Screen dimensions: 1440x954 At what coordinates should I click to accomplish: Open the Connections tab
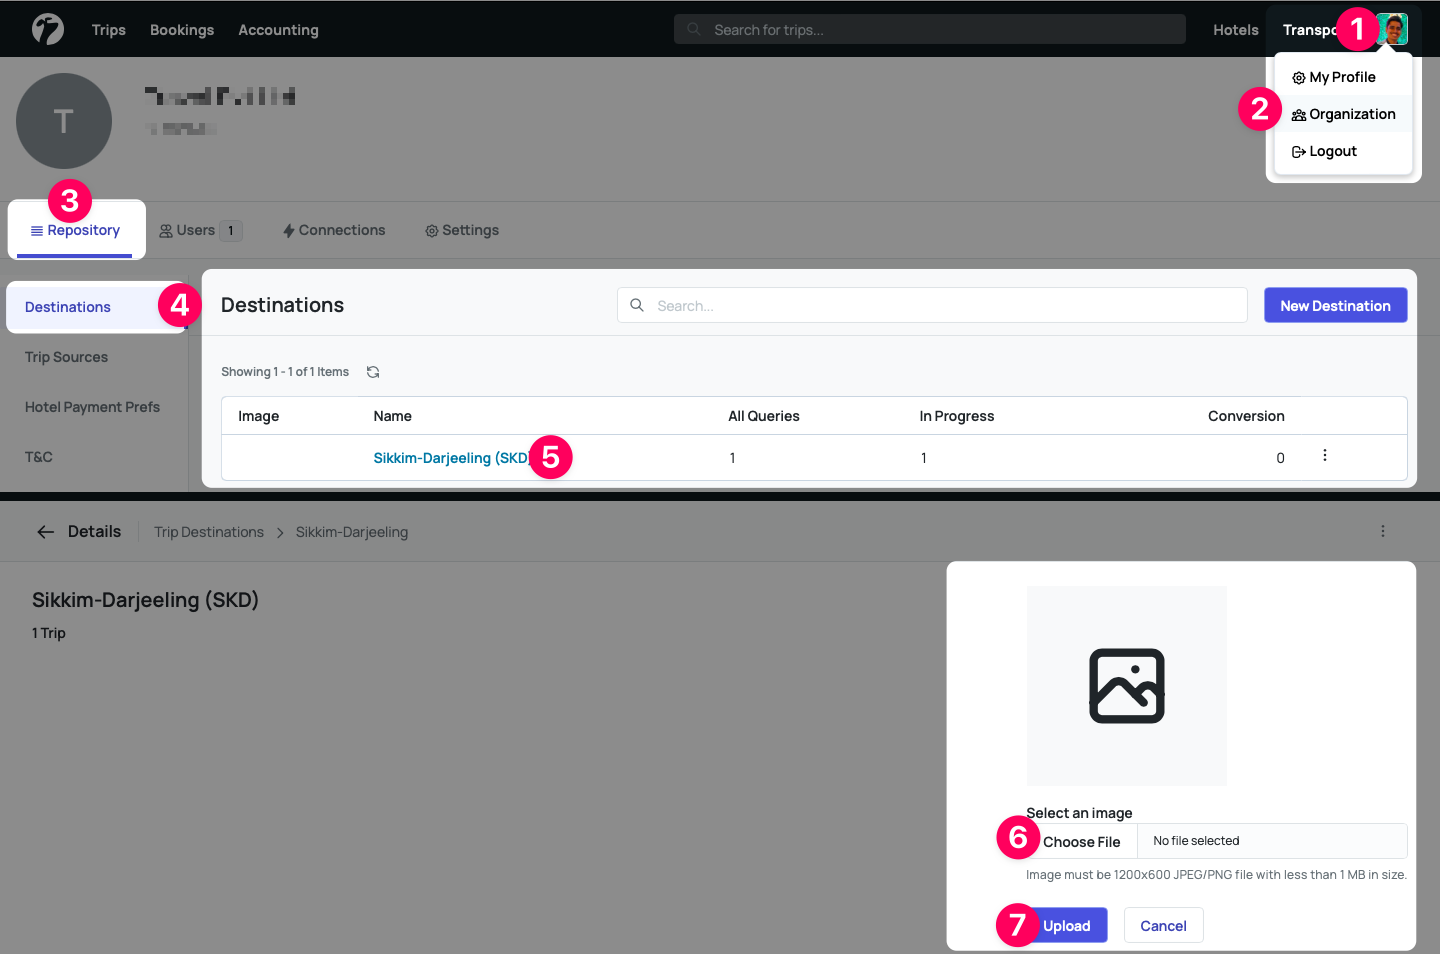tap(341, 230)
